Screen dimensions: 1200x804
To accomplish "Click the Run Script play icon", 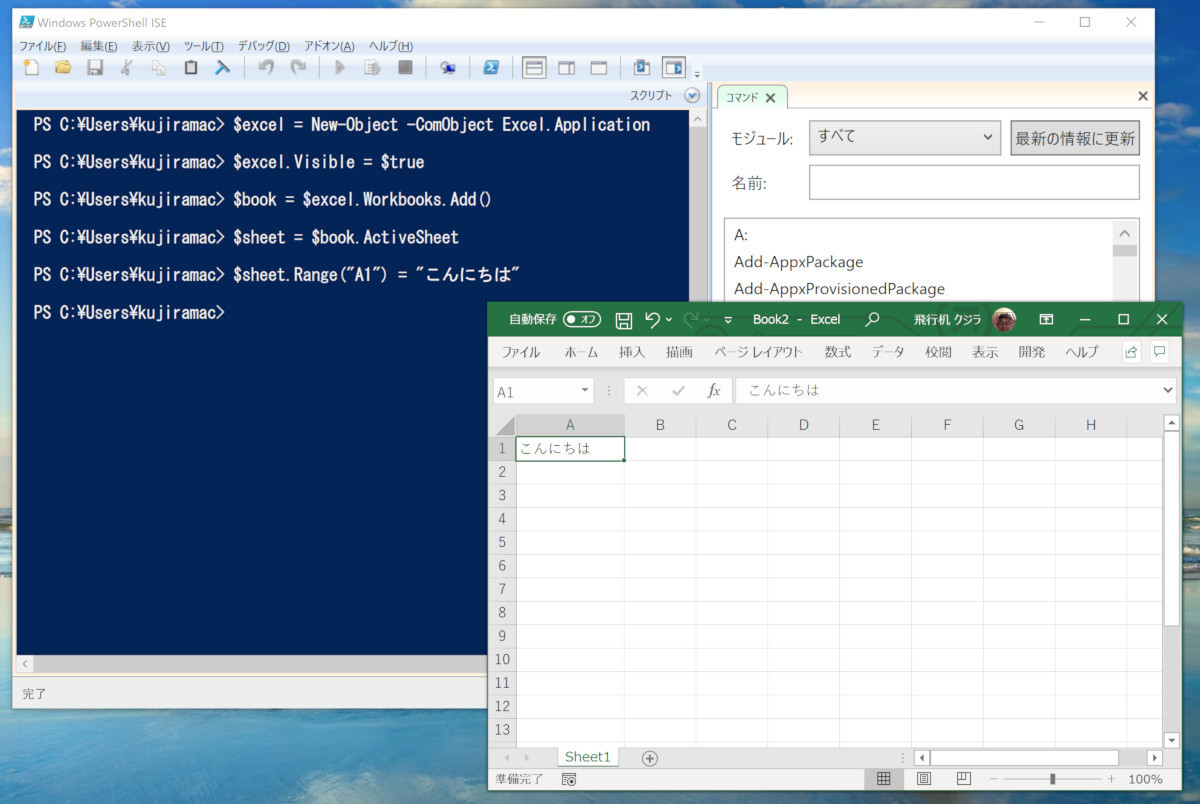I will (340, 68).
